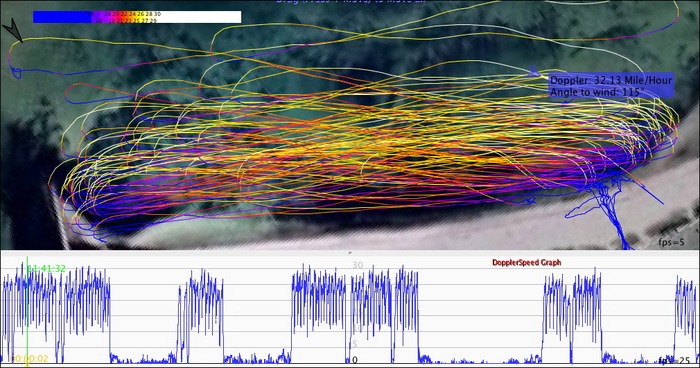Click the rightmost speed burst at graph edge

click(686, 313)
